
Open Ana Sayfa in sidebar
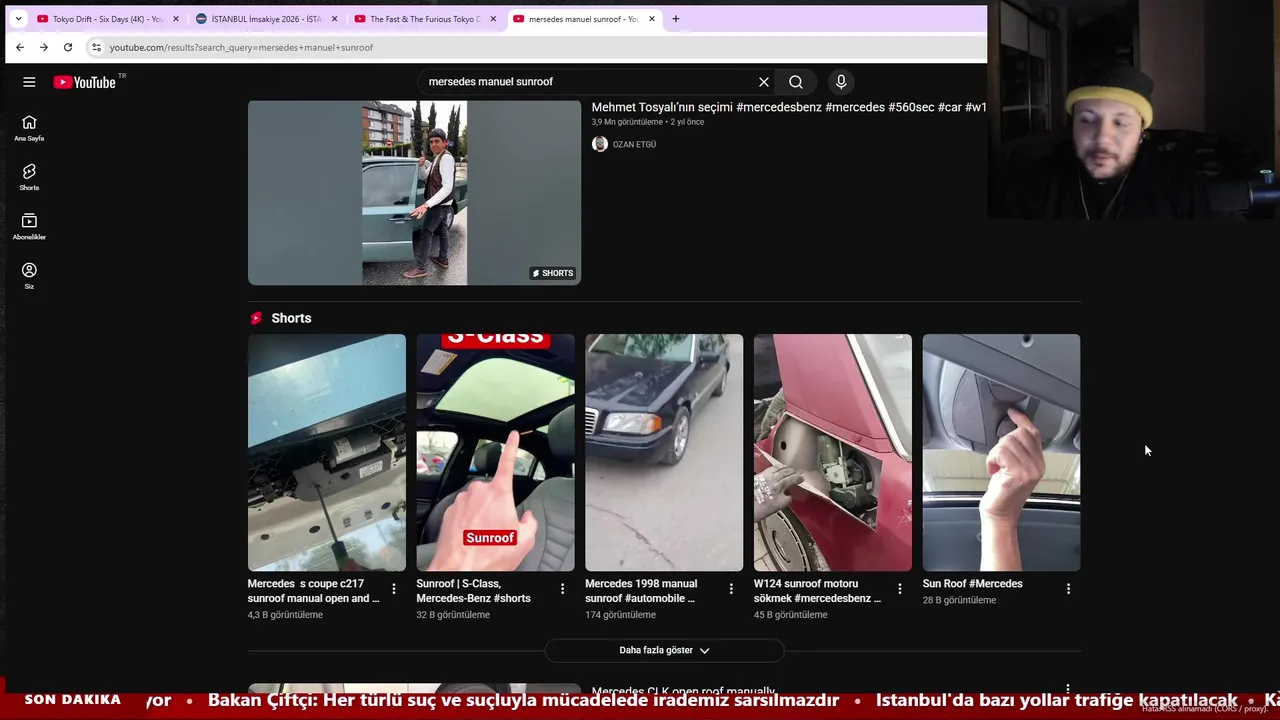[x=29, y=128]
